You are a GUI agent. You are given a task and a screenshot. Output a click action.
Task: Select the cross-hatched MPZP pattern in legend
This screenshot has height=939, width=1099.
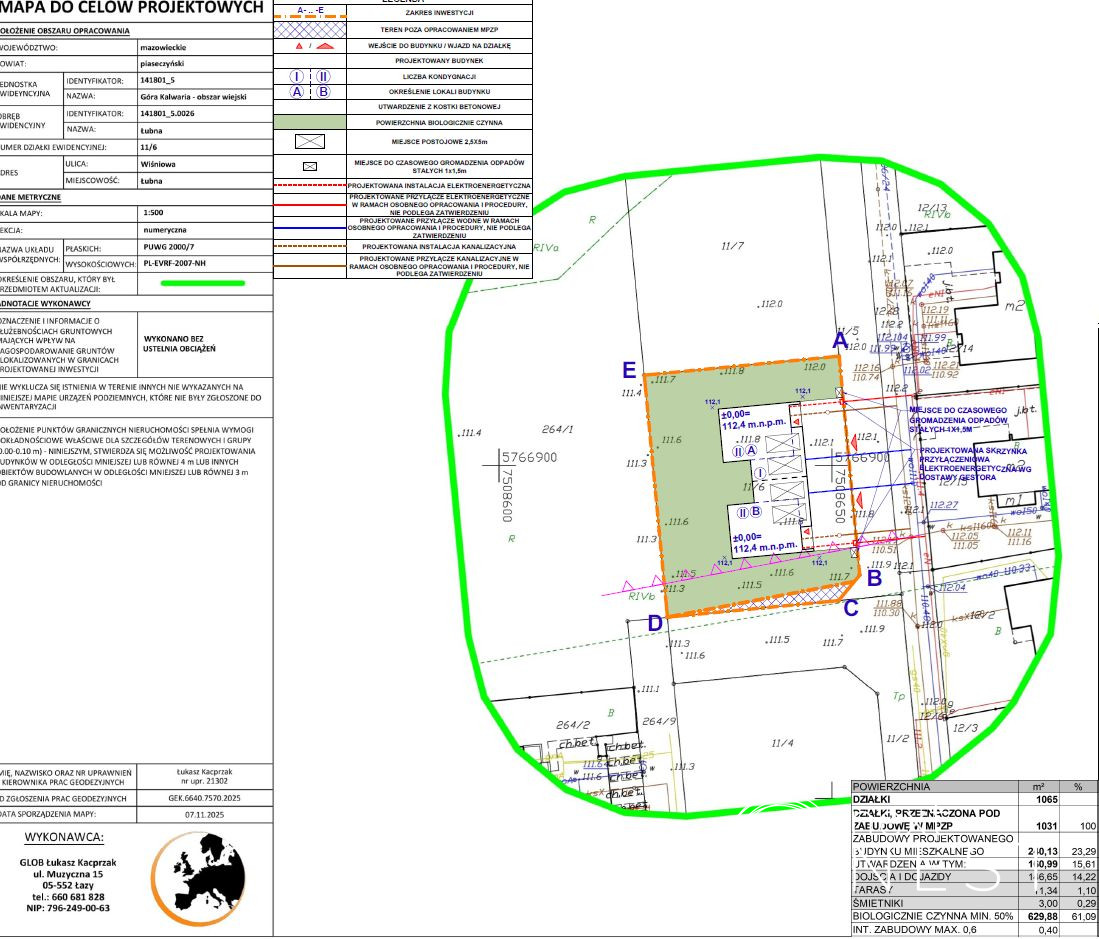(309, 31)
